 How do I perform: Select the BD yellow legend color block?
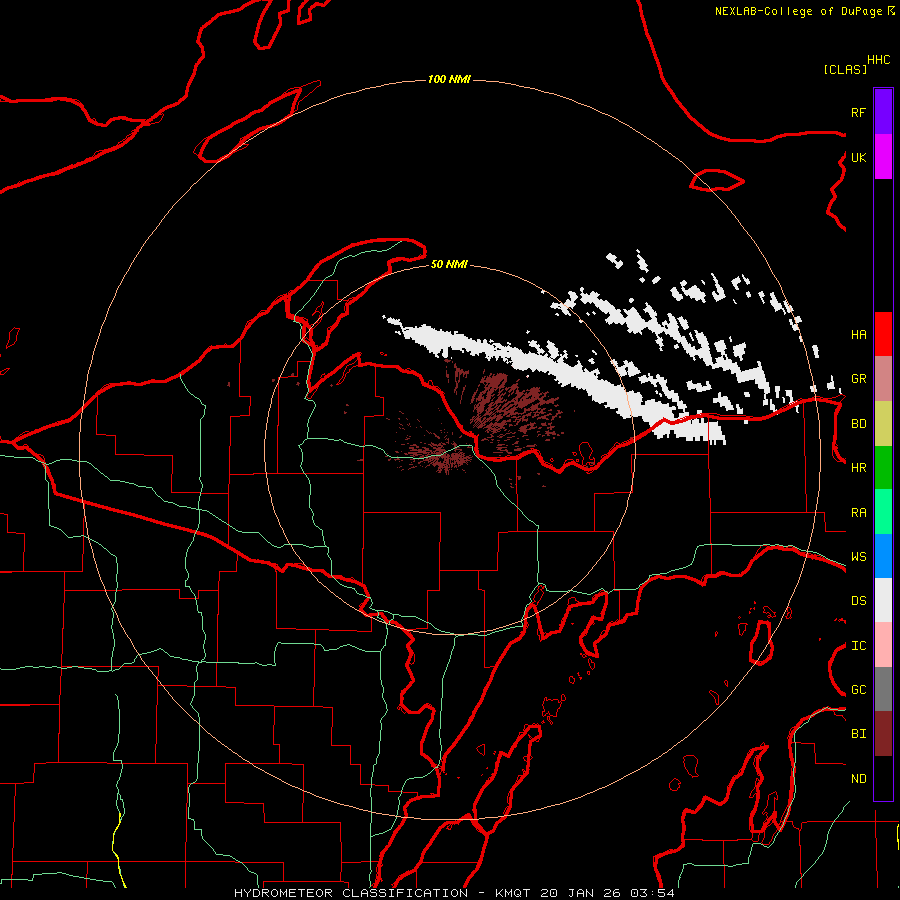883,424
